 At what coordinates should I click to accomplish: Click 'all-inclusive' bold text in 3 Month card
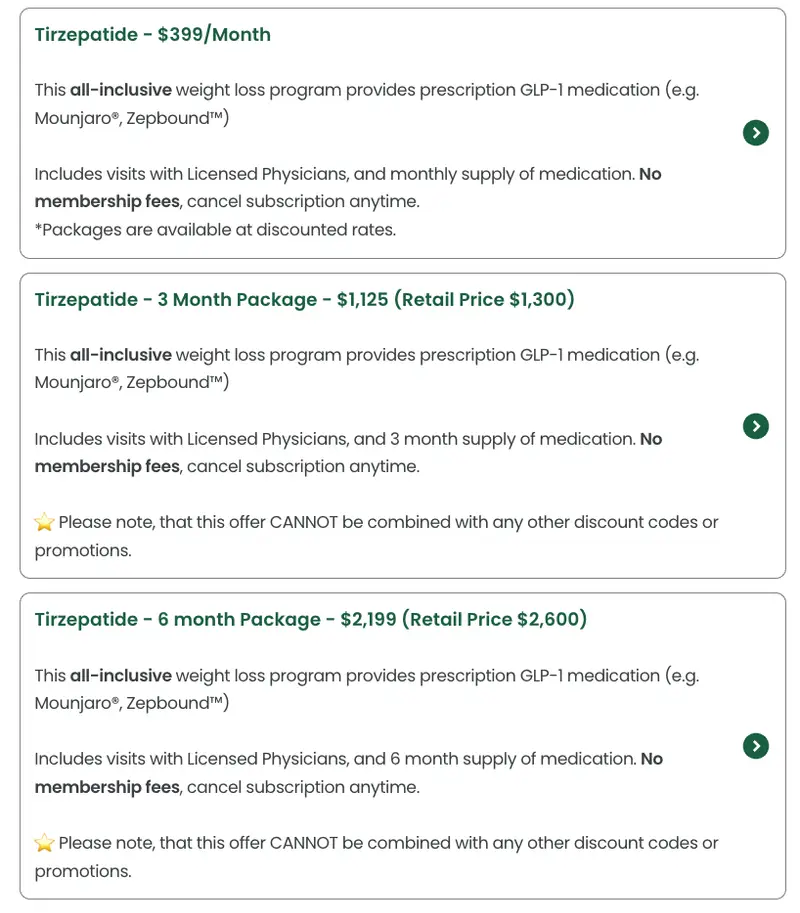120,355
